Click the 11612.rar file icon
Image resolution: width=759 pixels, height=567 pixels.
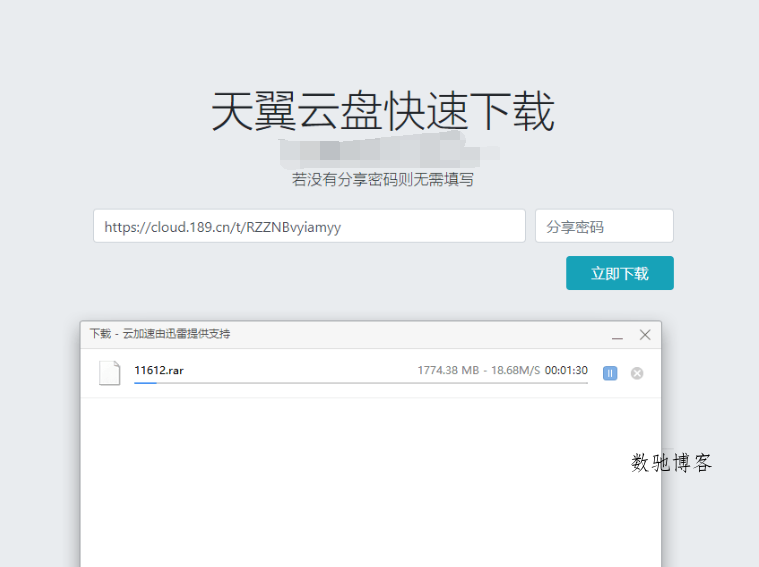point(109,373)
